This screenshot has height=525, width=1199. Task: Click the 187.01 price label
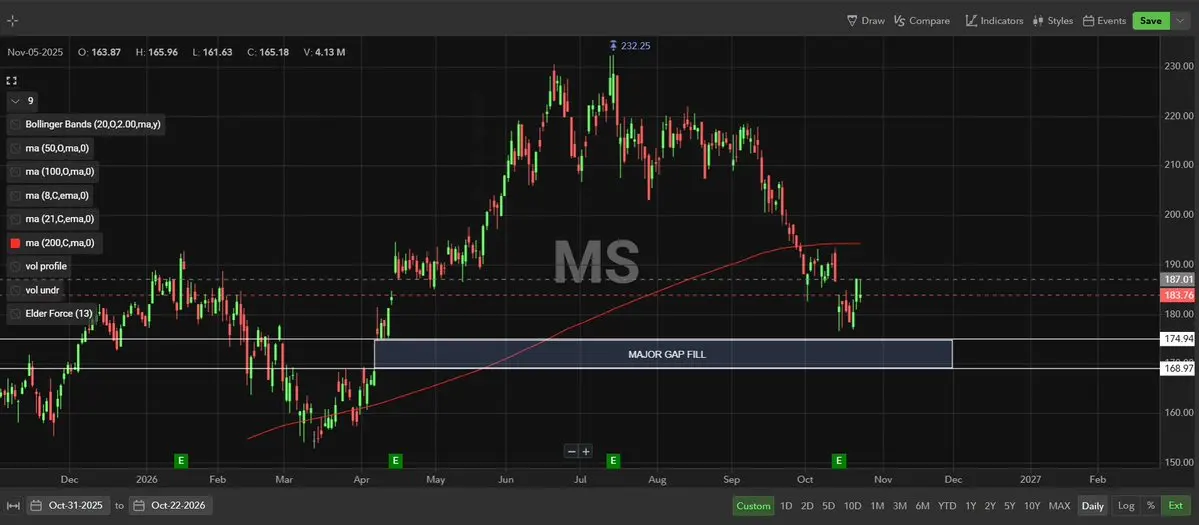(x=1178, y=280)
